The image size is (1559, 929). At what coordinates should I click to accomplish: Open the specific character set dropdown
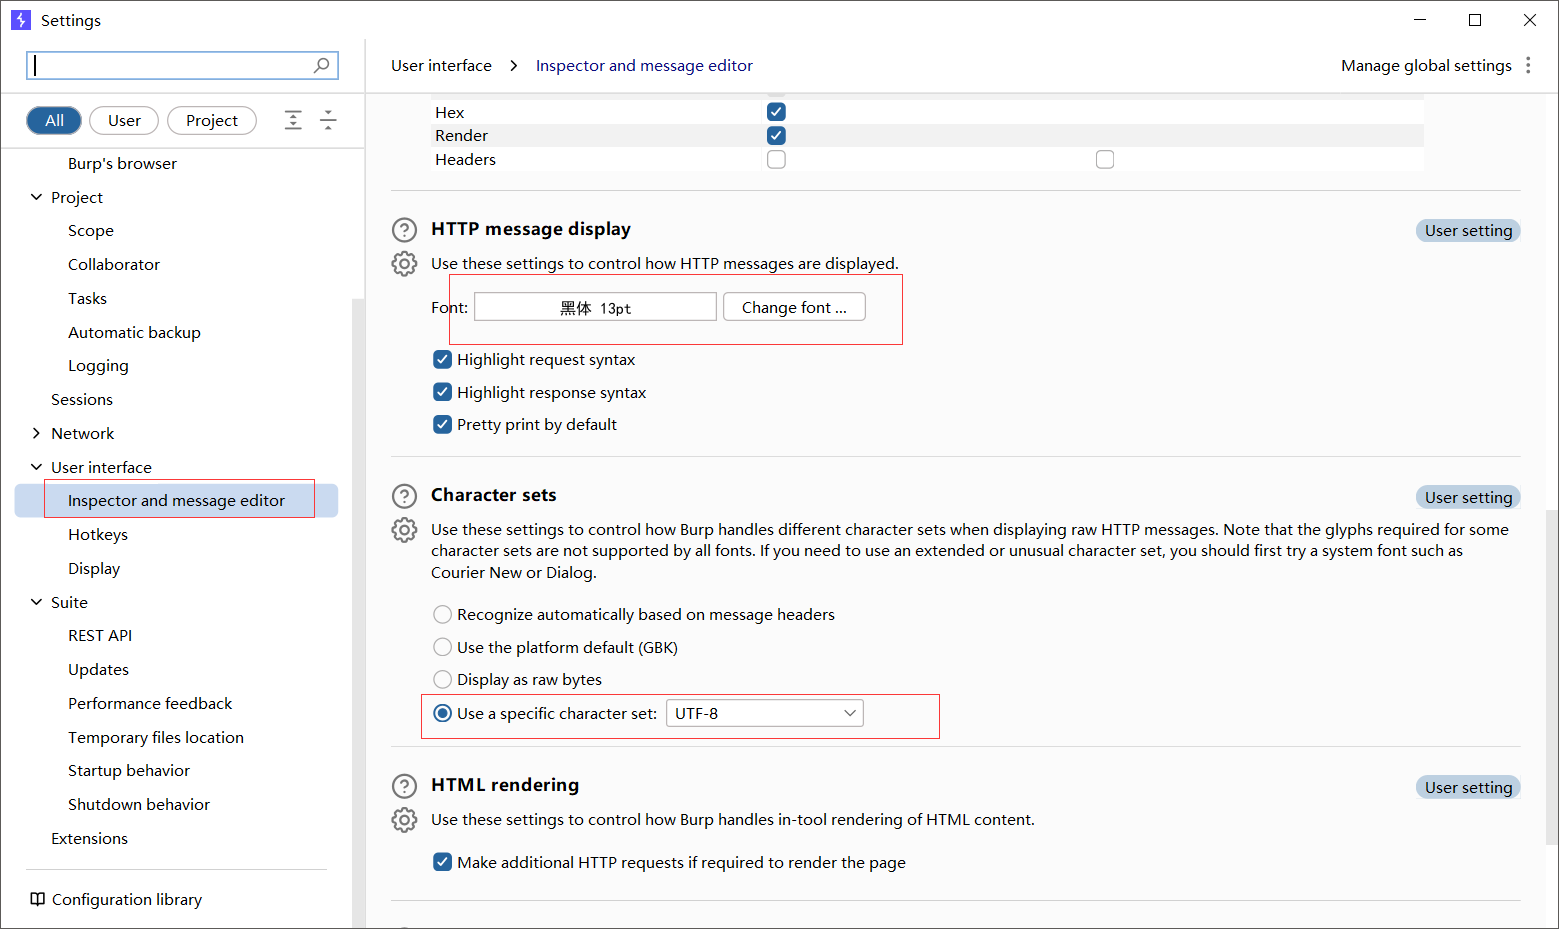(764, 713)
